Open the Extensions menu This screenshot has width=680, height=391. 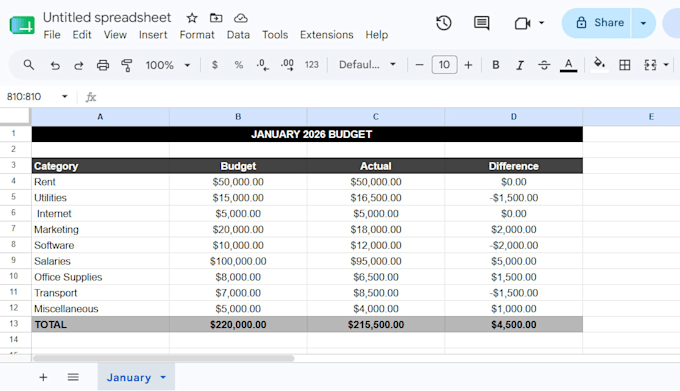[327, 35]
